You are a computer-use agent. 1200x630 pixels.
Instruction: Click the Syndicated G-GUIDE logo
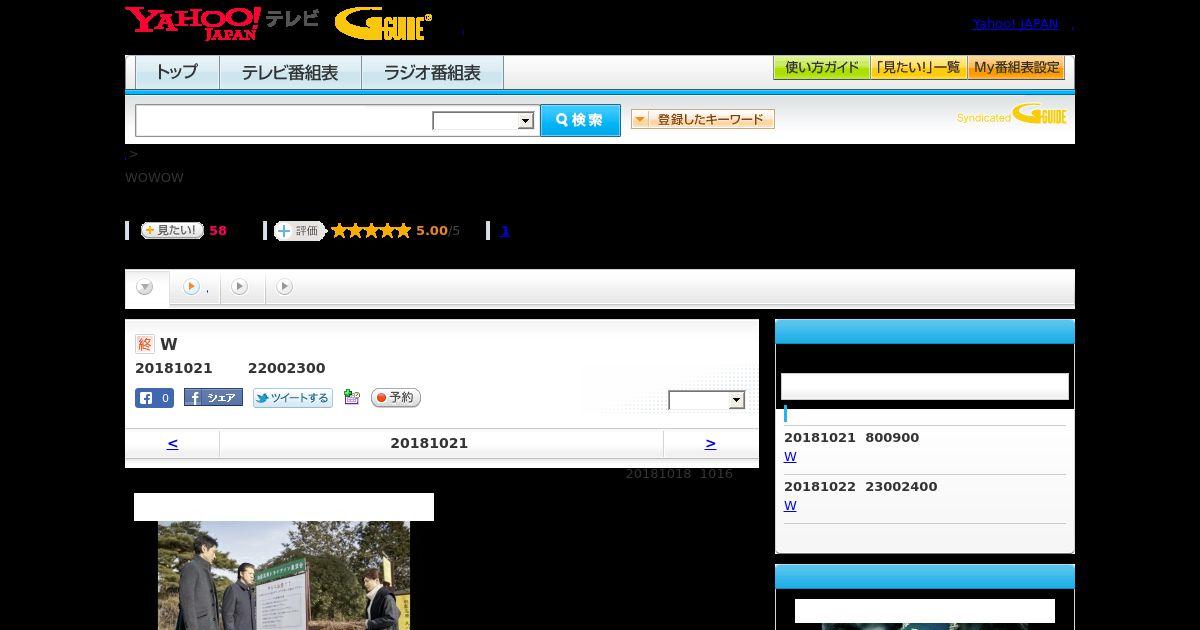coord(1012,115)
